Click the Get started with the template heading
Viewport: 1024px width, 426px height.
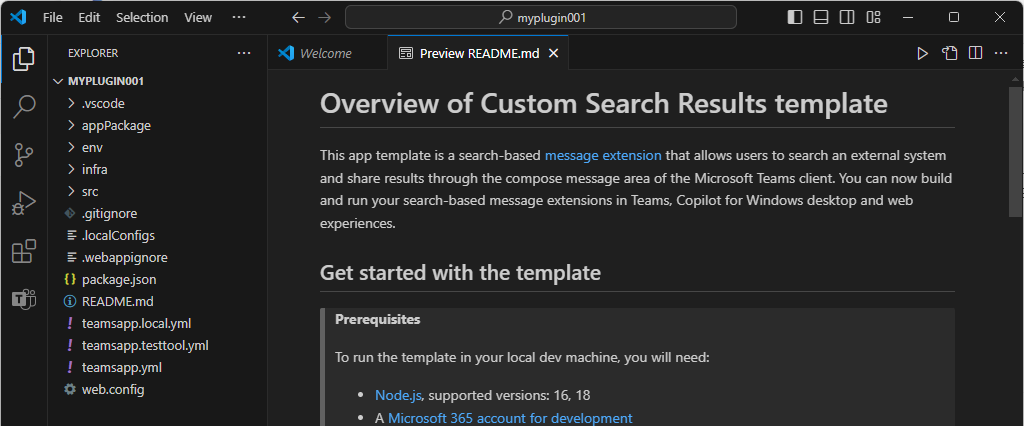pos(460,272)
